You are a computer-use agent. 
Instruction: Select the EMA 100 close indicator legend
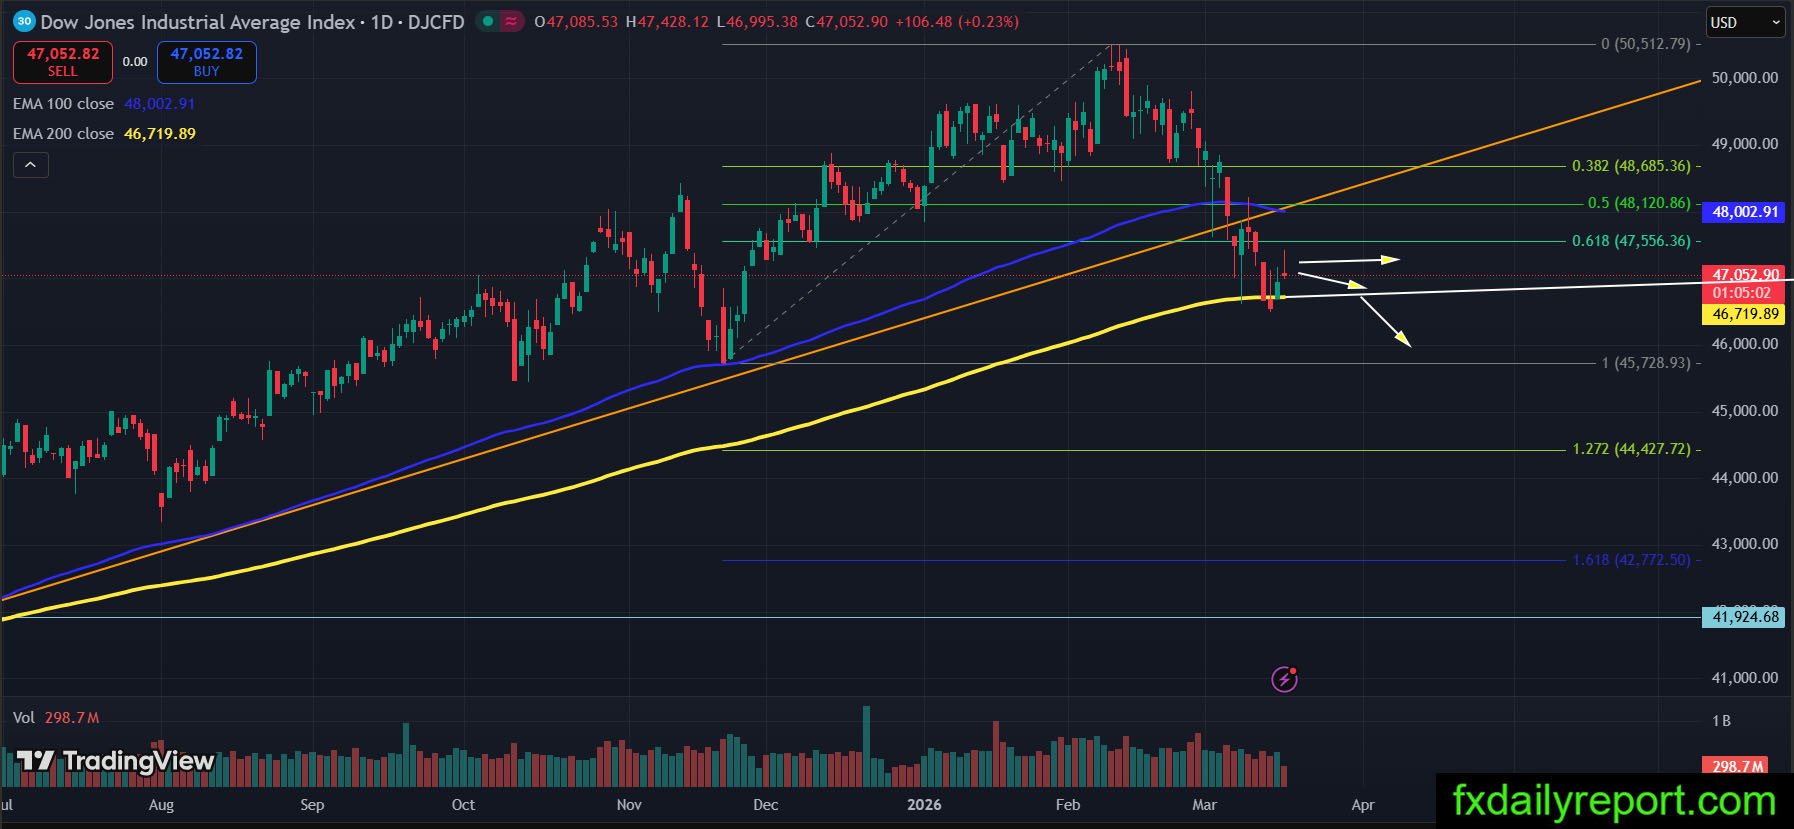pos(104,104)
